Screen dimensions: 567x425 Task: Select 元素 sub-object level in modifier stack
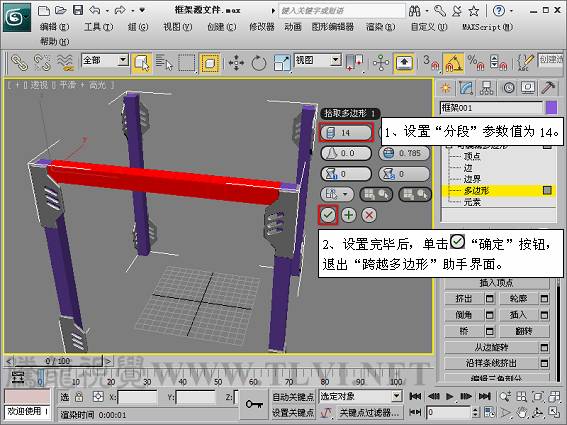tap(472, 202)
